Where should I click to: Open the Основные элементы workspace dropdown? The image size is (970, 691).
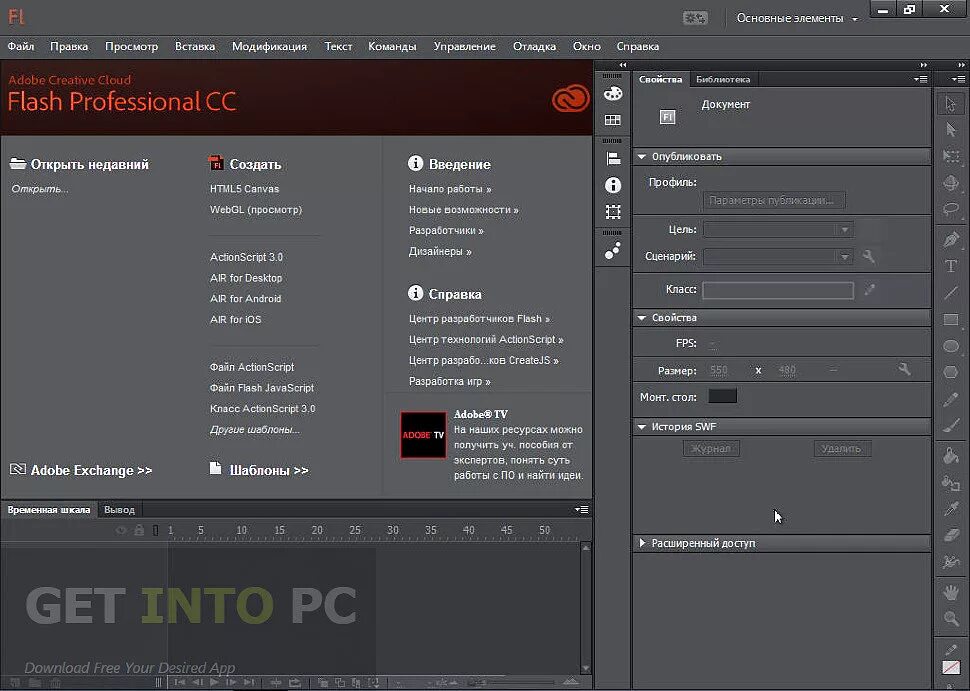point(796,19)
